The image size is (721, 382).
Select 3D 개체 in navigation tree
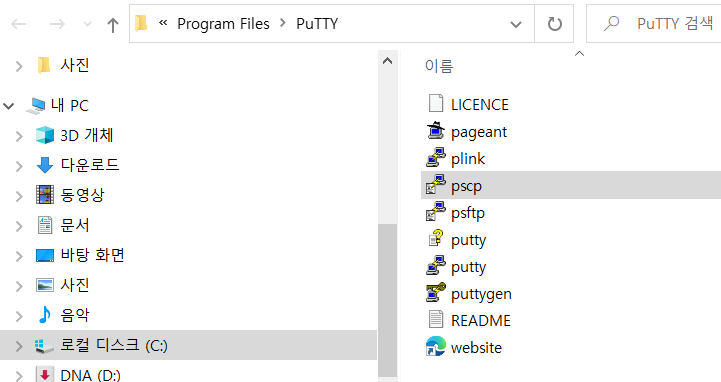tap(86, 135)
